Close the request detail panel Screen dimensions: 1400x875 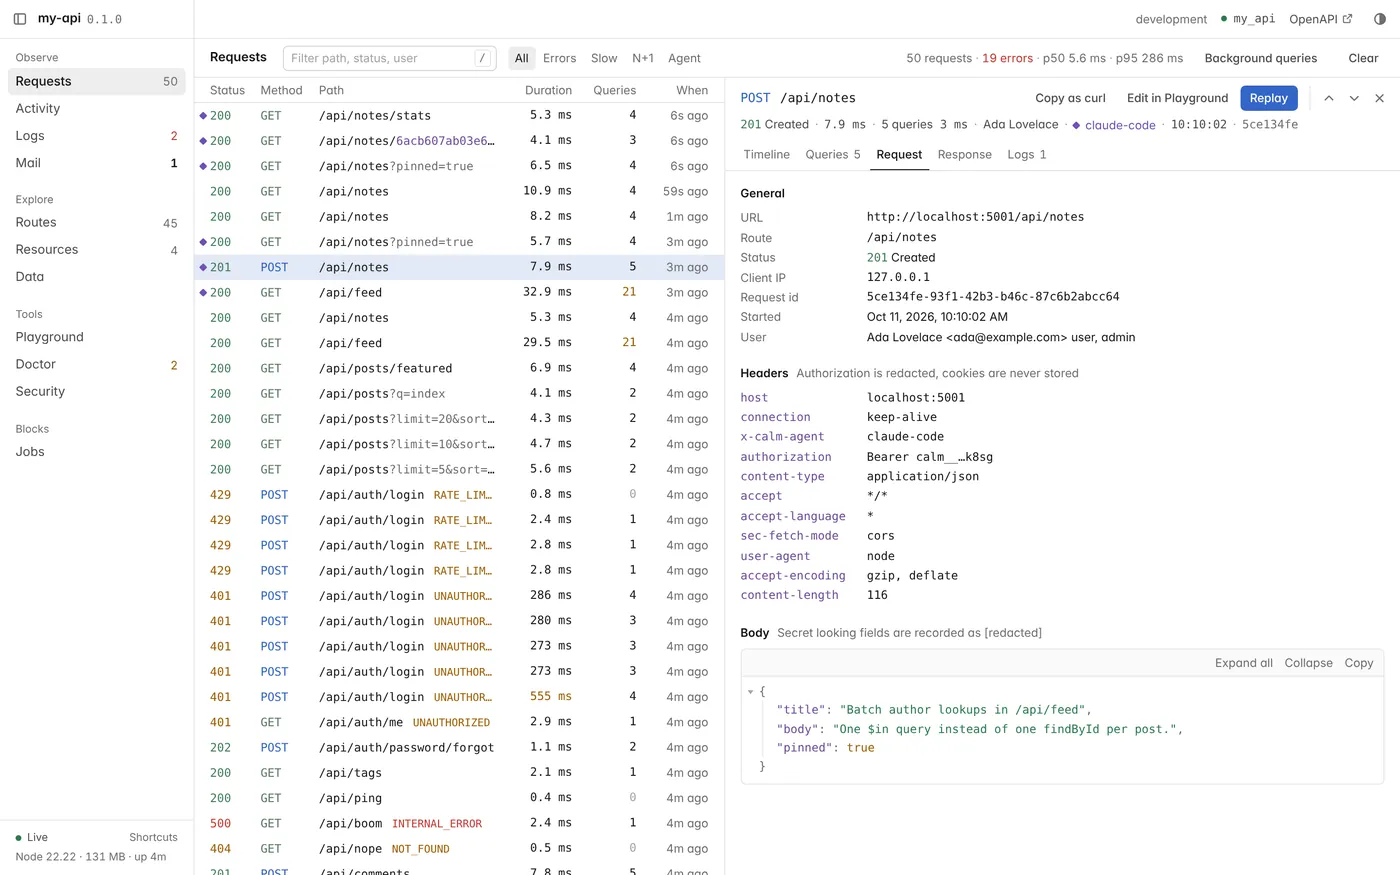(1379, 98)
